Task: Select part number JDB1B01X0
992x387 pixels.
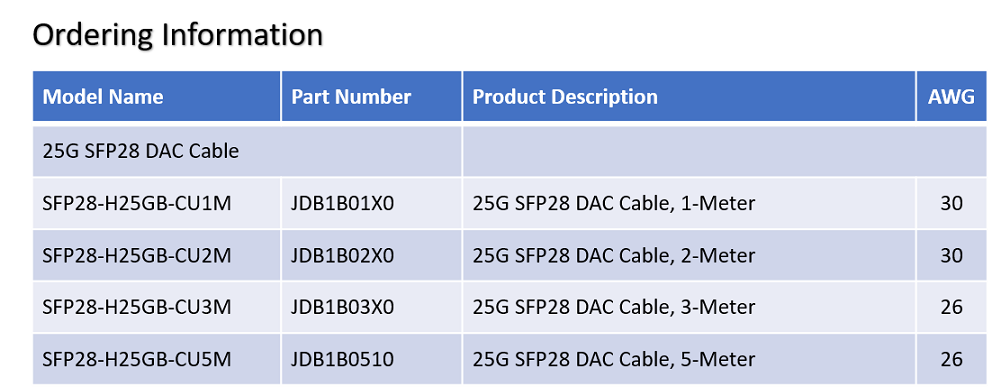Action: click(x=342, y=204)
